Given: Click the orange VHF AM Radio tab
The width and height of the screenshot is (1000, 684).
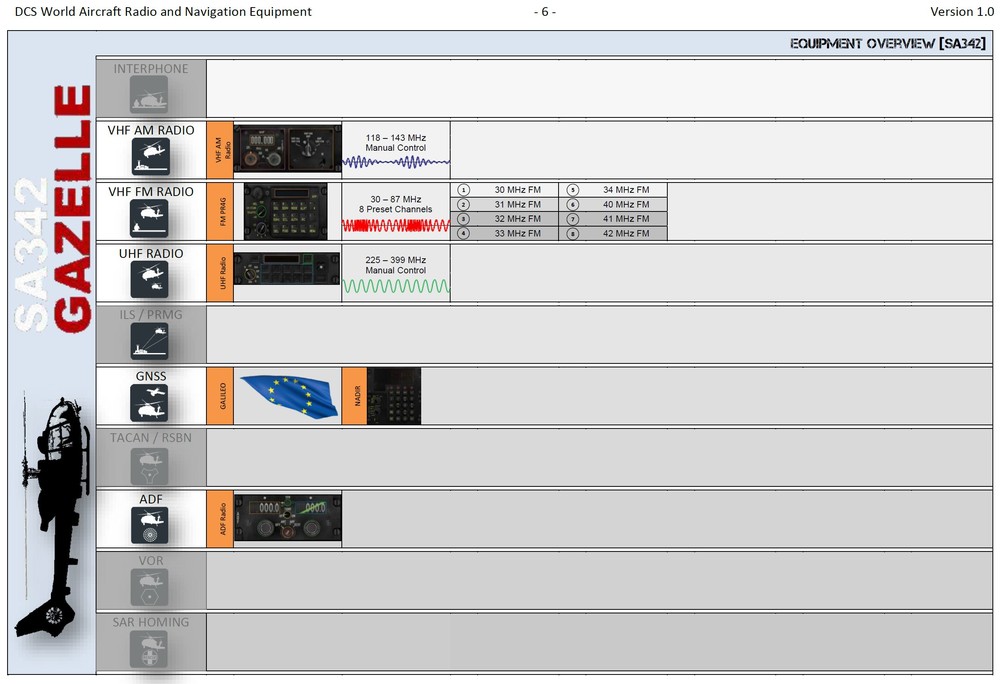Looking at the screenshot, I should pyautogui.click(x=219, y=150).
